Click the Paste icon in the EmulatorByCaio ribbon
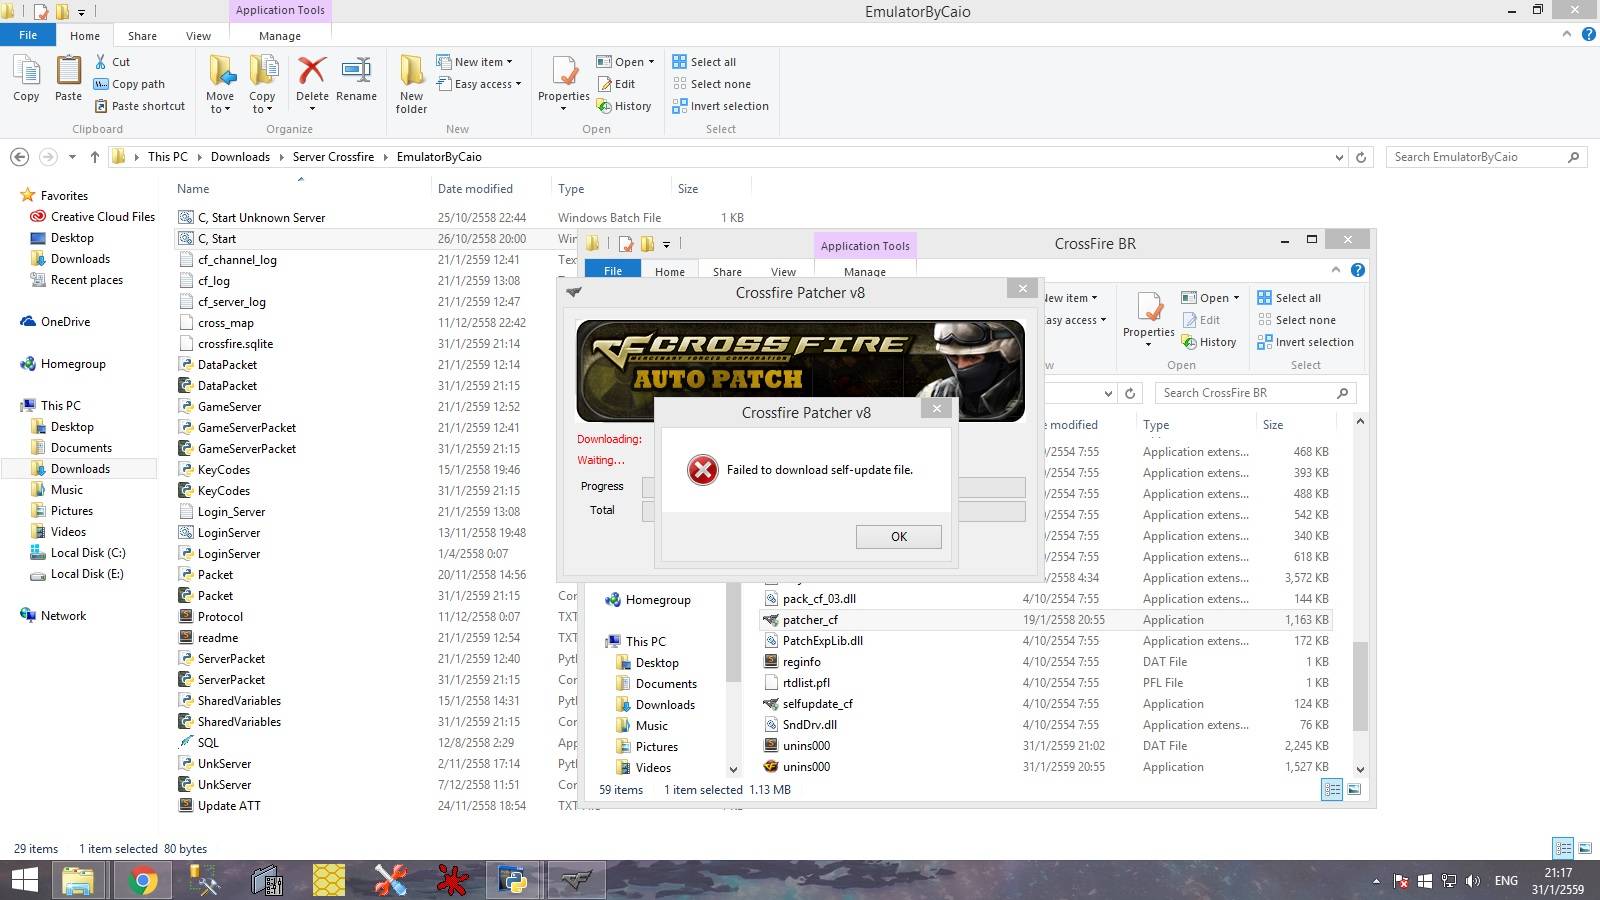The width and height of the screenshot is (1600, 900). pyautogui.click(x=68, y=78)
